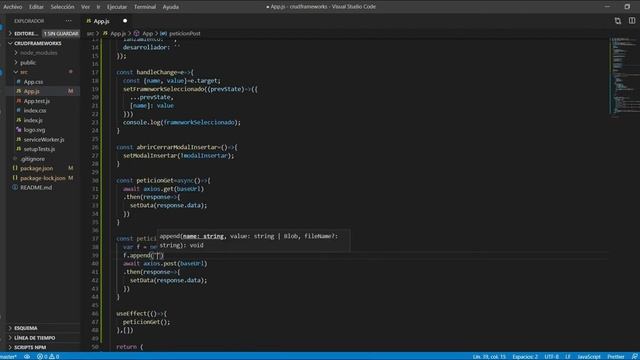Open package-lock.json file
Viewport: 640px width, 360px height.
point(42,178)
